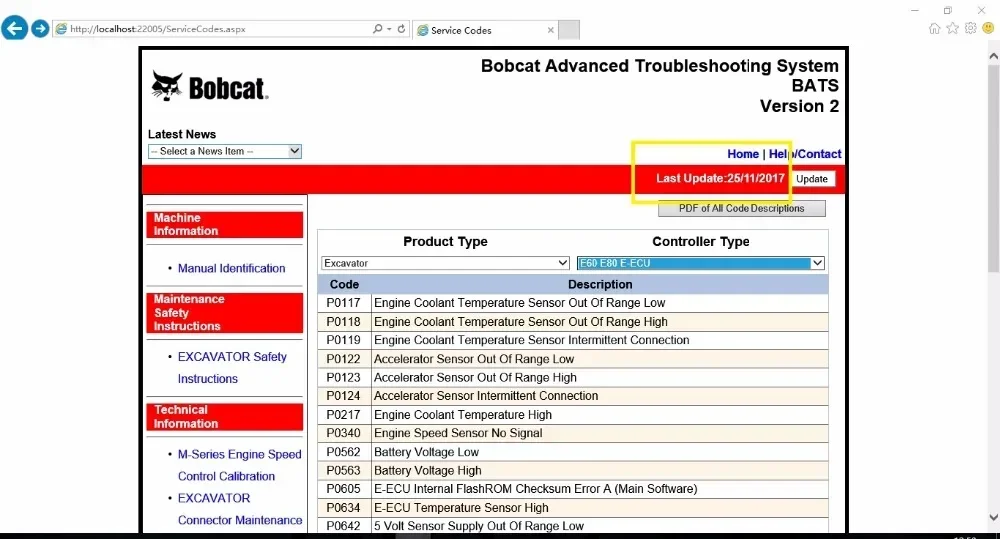Click 'E-ECU Temperature Sensor High' description
Viewport: 1000px width, 539px height.
[461, 508]
